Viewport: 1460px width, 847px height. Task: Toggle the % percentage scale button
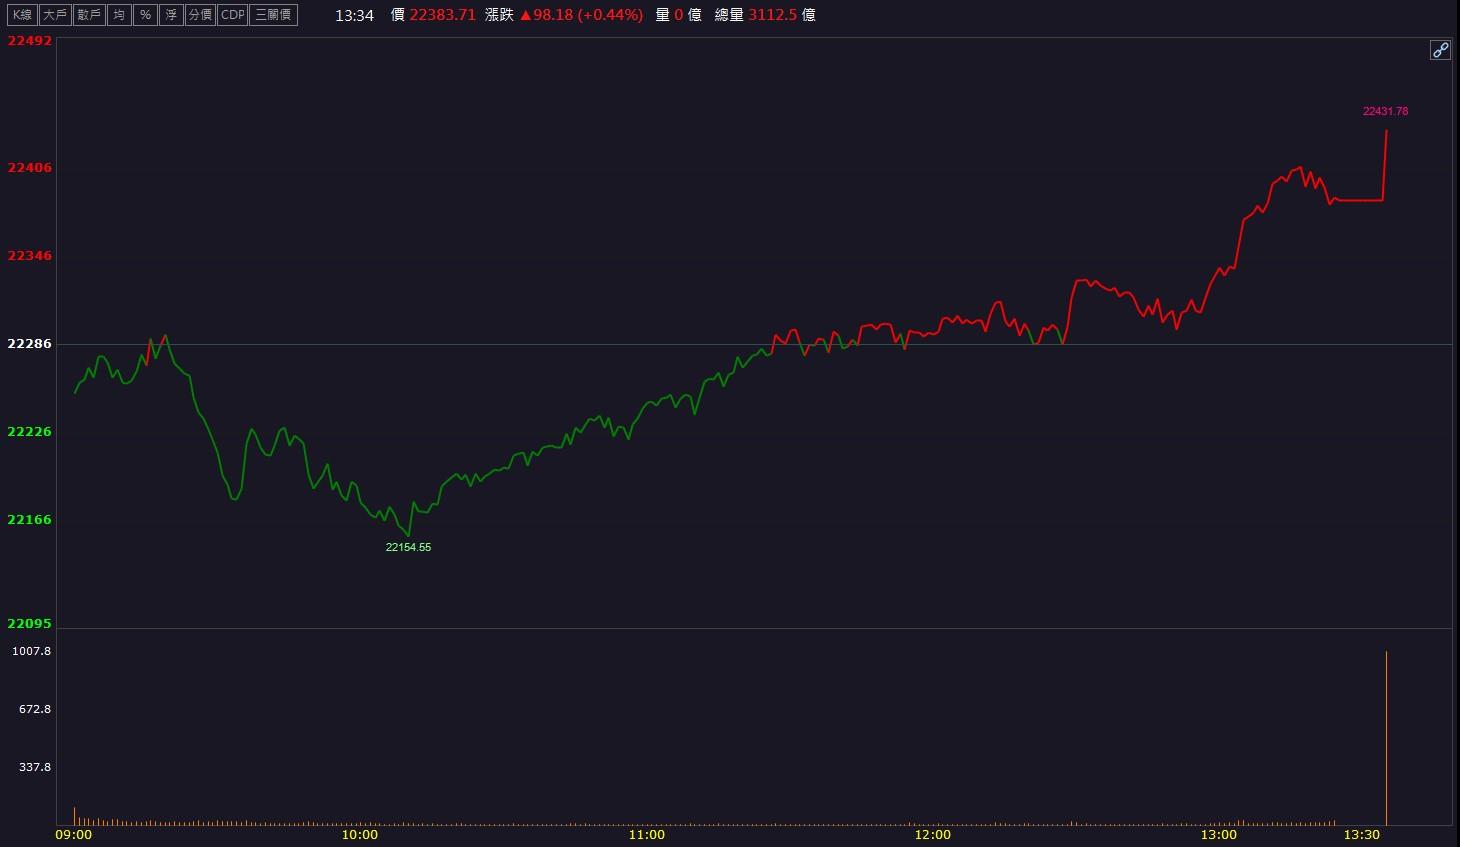tap(145, 15)
